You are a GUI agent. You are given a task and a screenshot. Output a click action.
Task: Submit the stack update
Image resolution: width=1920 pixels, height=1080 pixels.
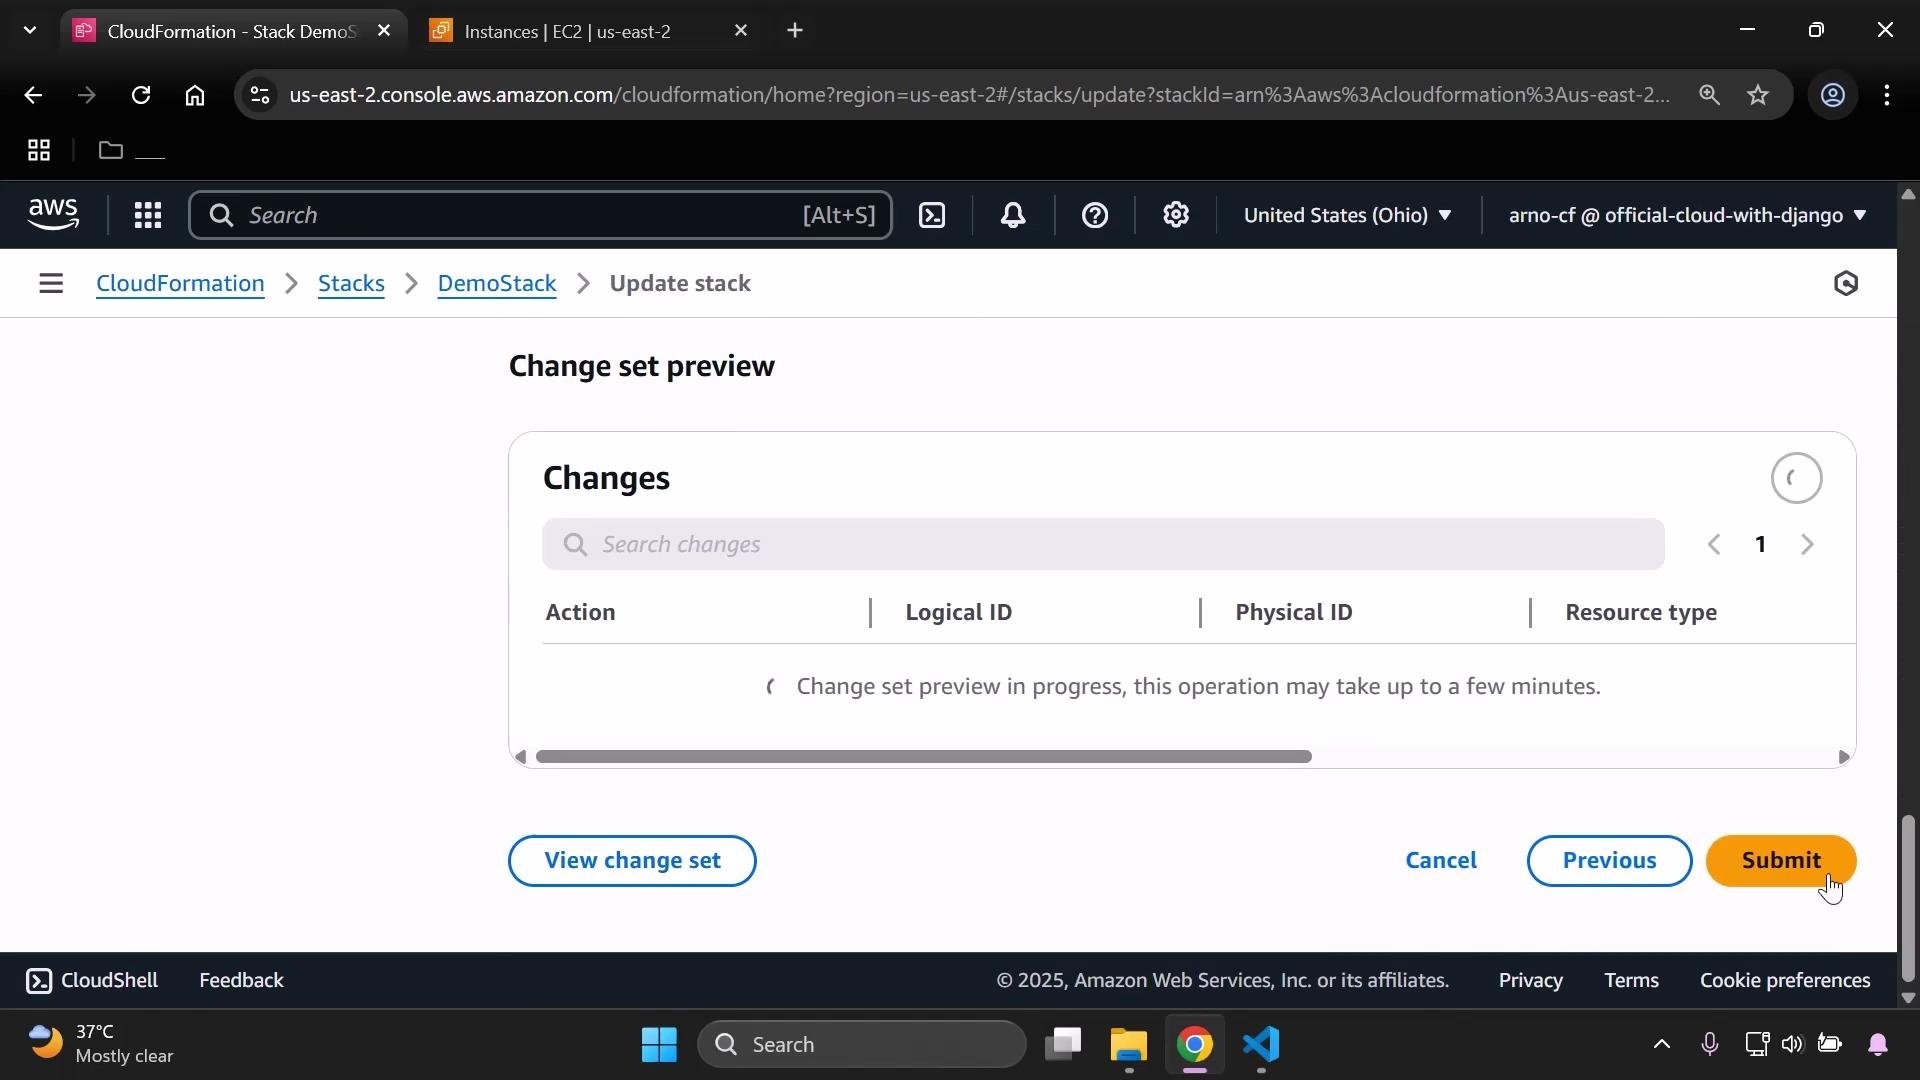coord(1781,861)
